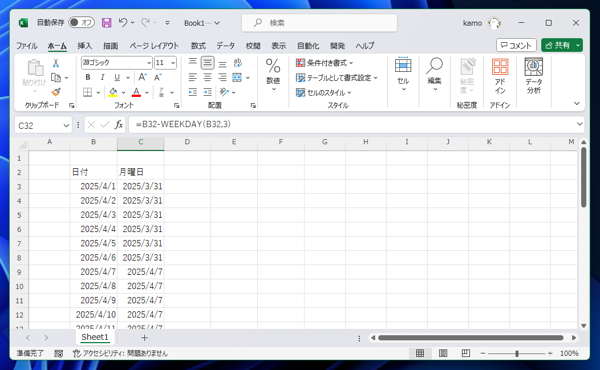Increase indent
The height and width of the screenshot is (370, 600).
point(207,92)
